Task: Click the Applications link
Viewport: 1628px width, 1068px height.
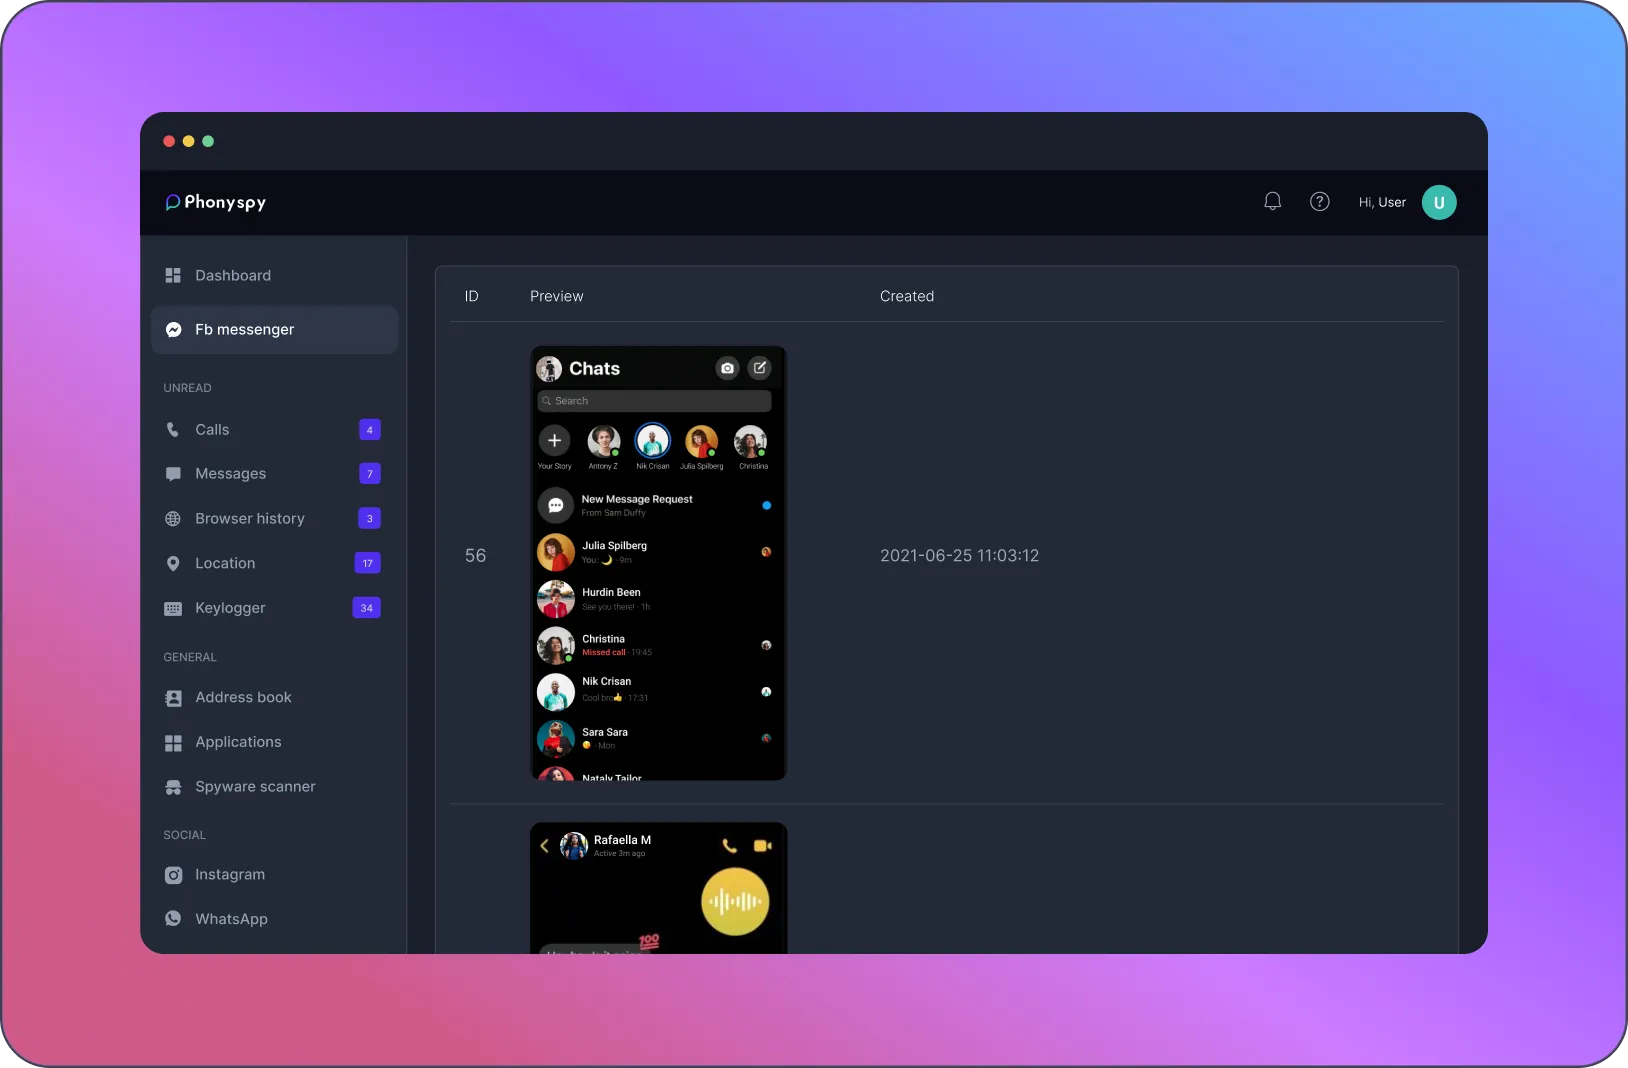Action: [x=237, y=742]
